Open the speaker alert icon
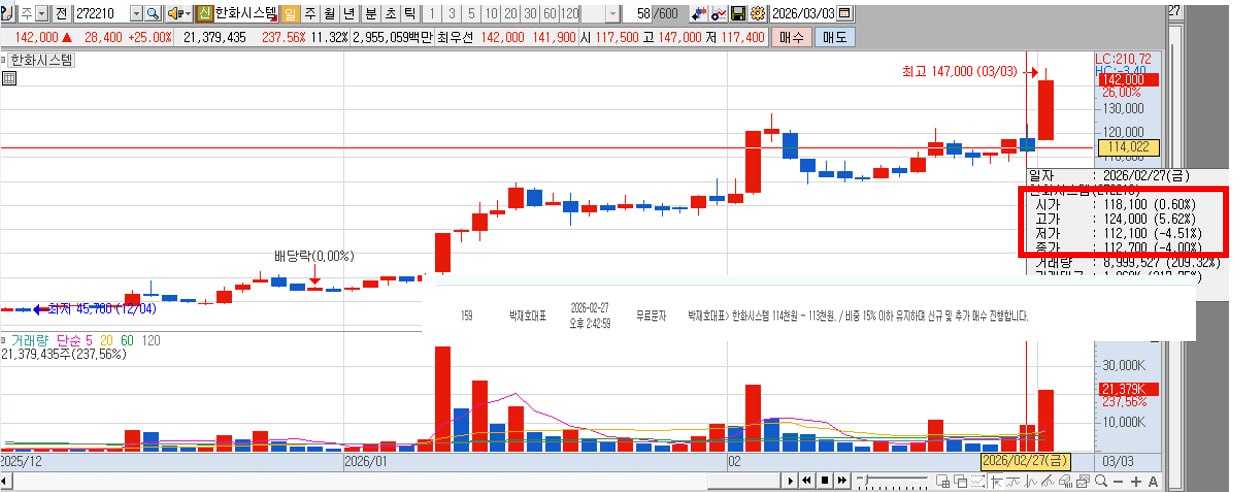 [x=175, y=14]
